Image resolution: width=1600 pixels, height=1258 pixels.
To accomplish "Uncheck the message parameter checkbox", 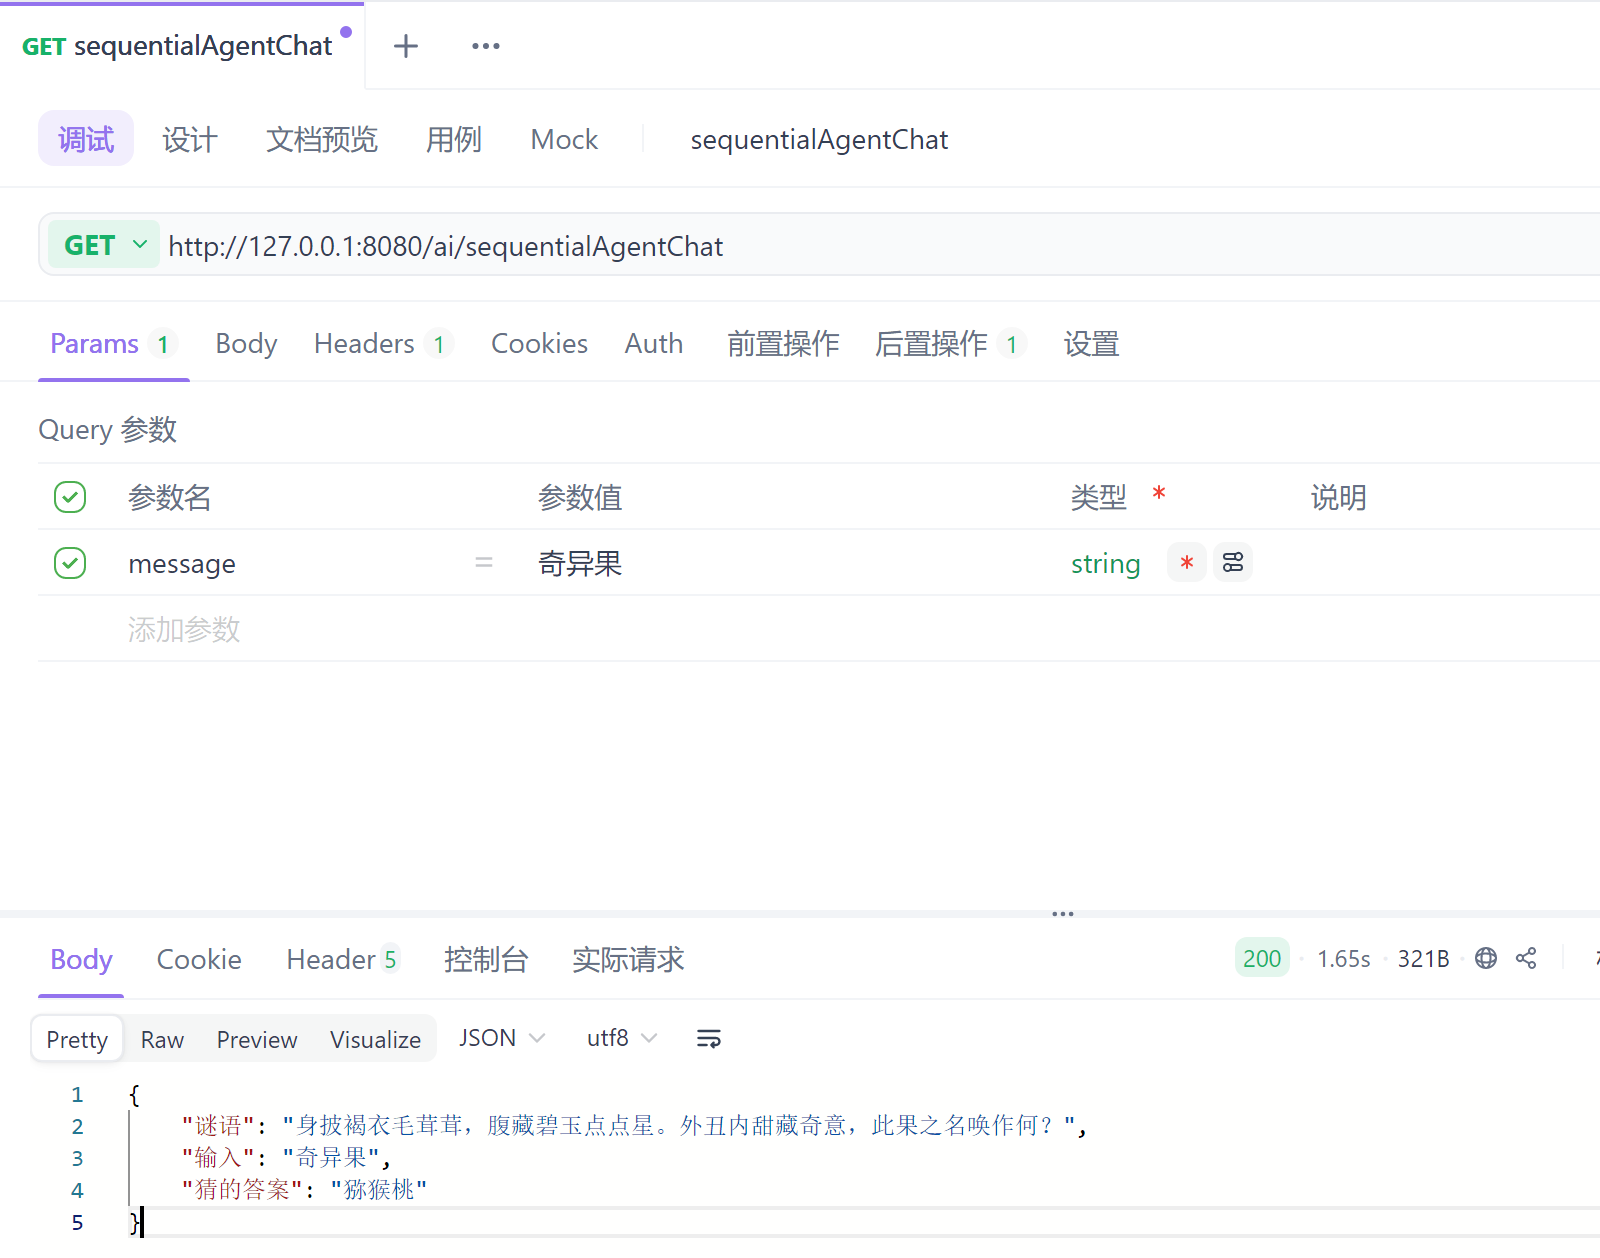I will pyautogui.click(x=70, y=563).
